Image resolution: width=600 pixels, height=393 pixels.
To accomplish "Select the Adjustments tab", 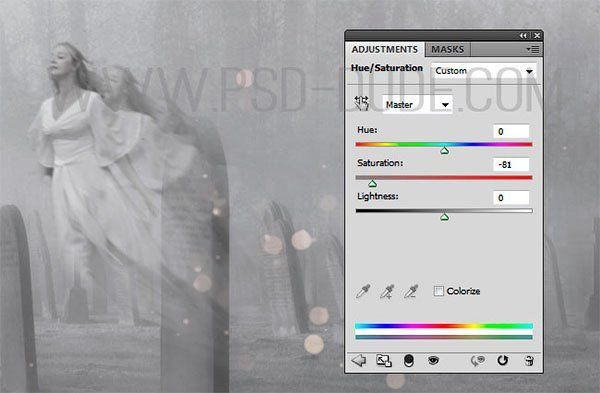I will [x=385, y=49].
